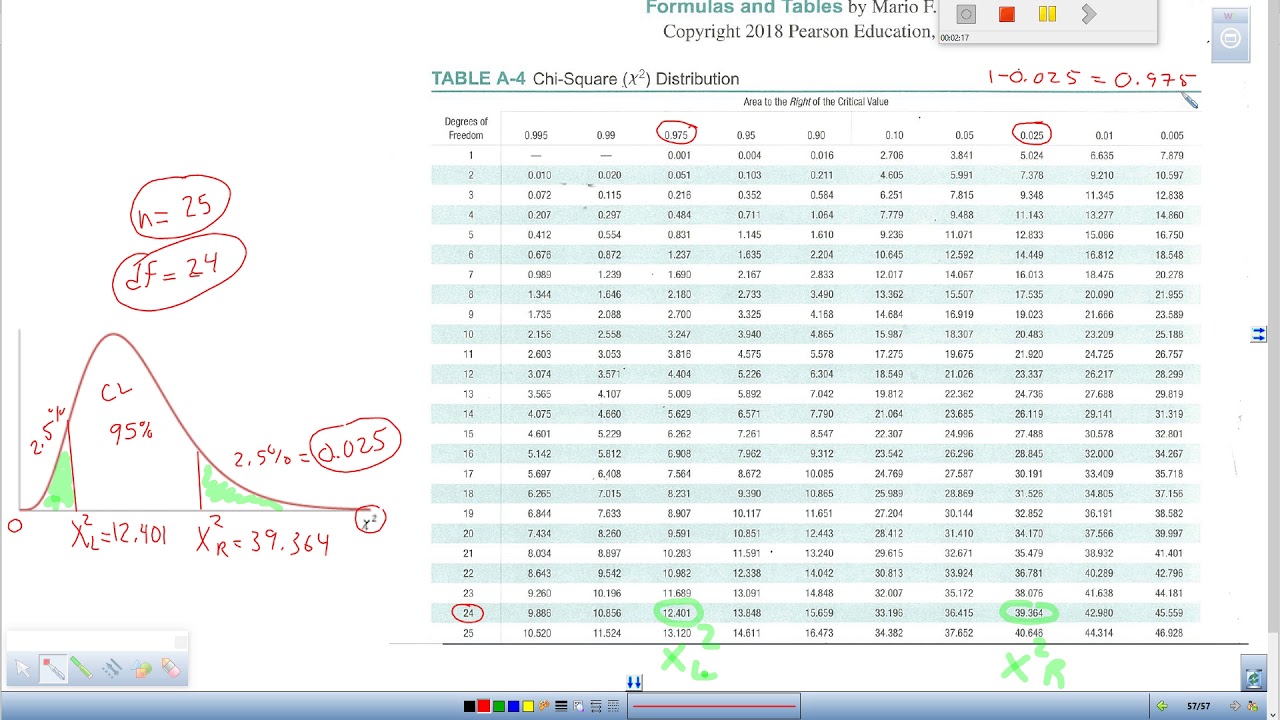Open the transparency options icon

[x=578, y=706]
